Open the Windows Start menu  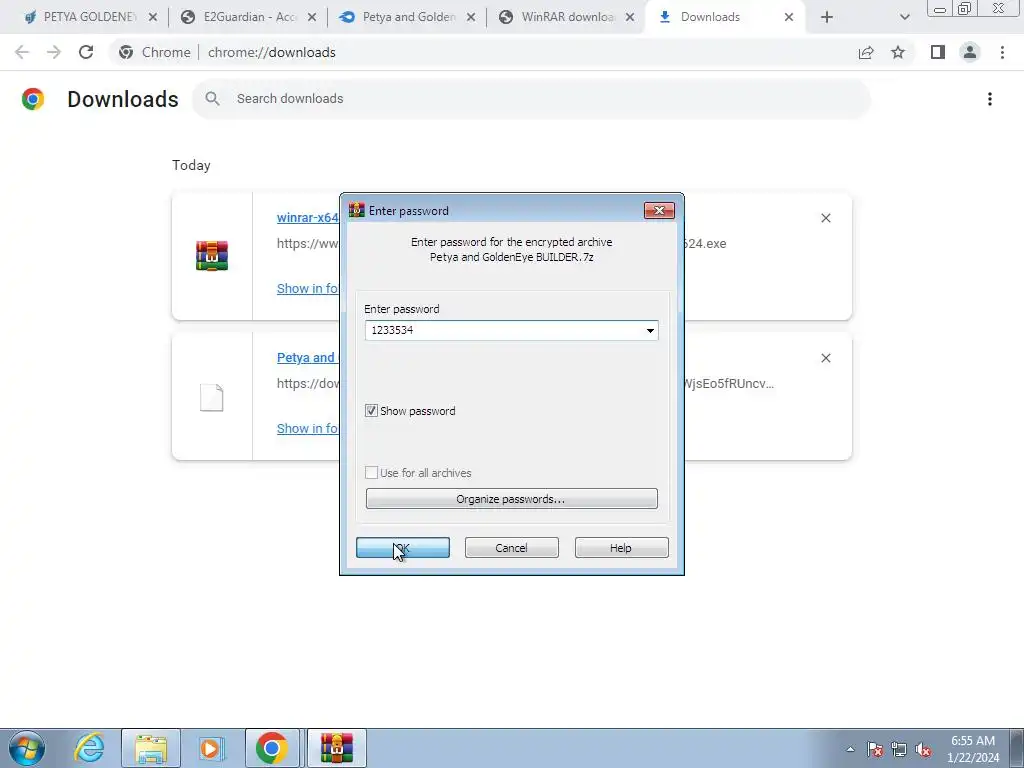click(x=26, y=748)
